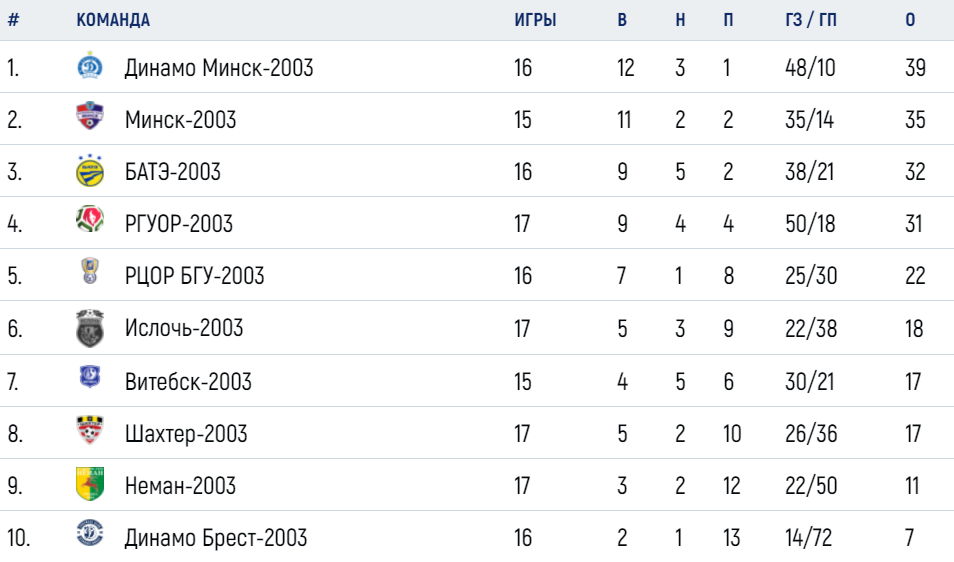Click the О points column header
The image size is (954, 562).
pos(910,20)
